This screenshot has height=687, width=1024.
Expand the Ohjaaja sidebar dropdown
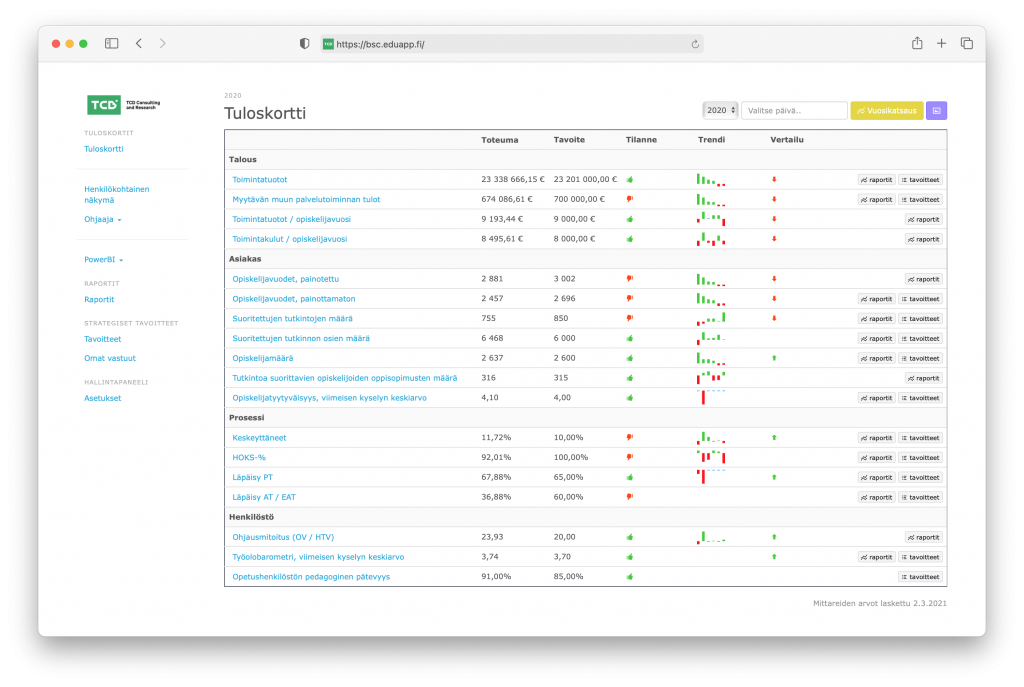(103, 219)
